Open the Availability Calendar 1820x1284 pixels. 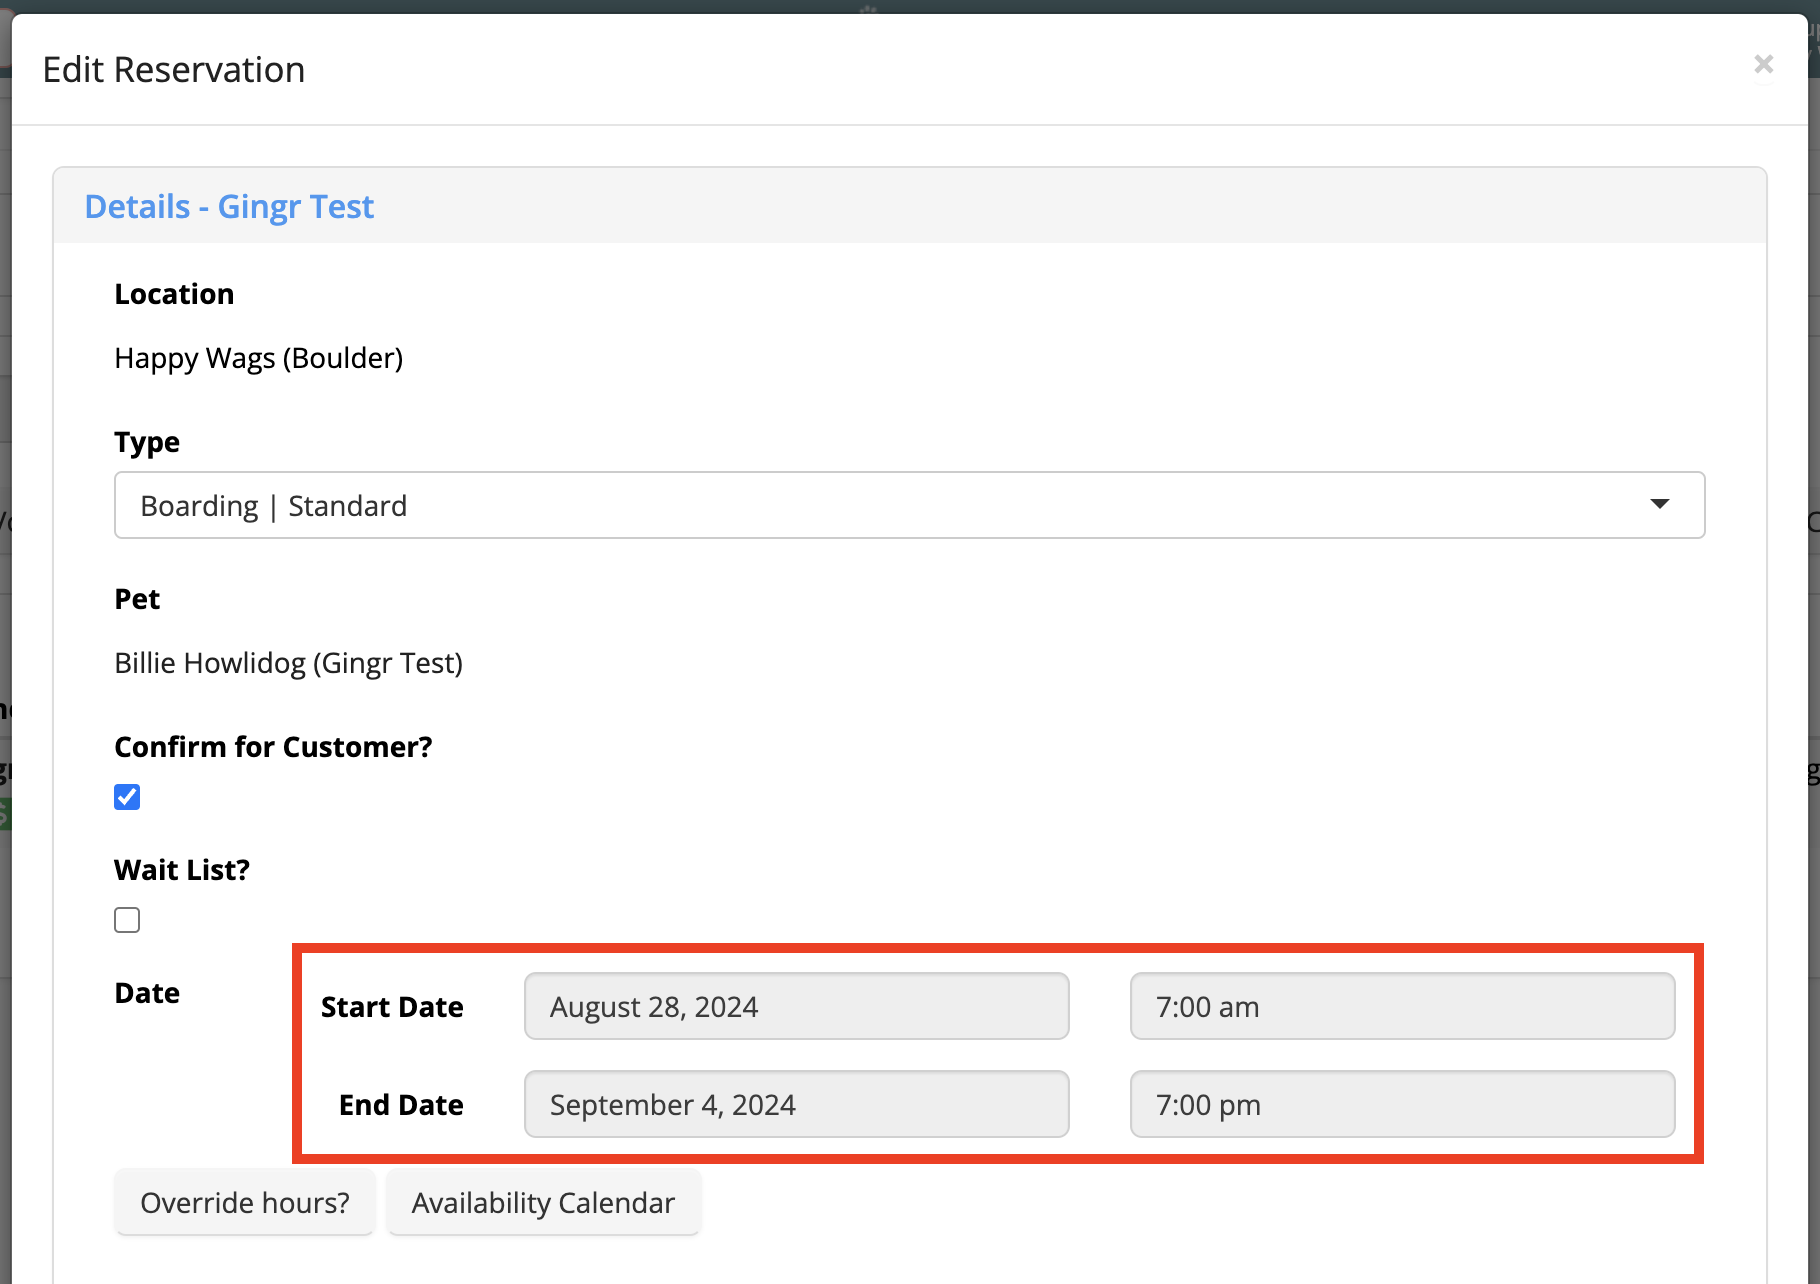point(543,1202)
